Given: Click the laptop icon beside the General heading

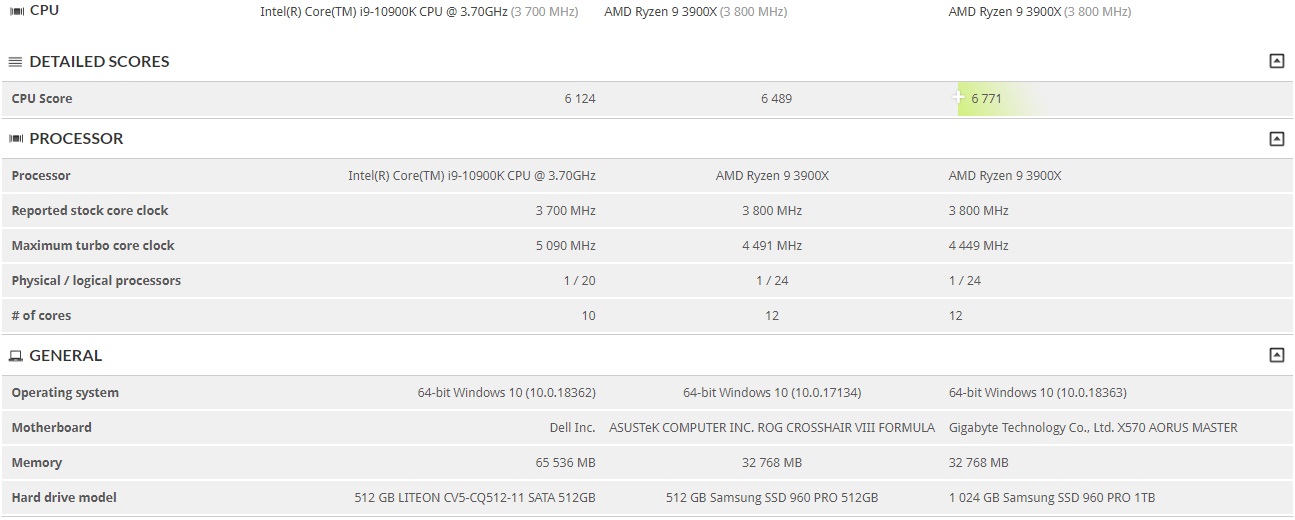Looking at the screenshot, I should 16,356.
